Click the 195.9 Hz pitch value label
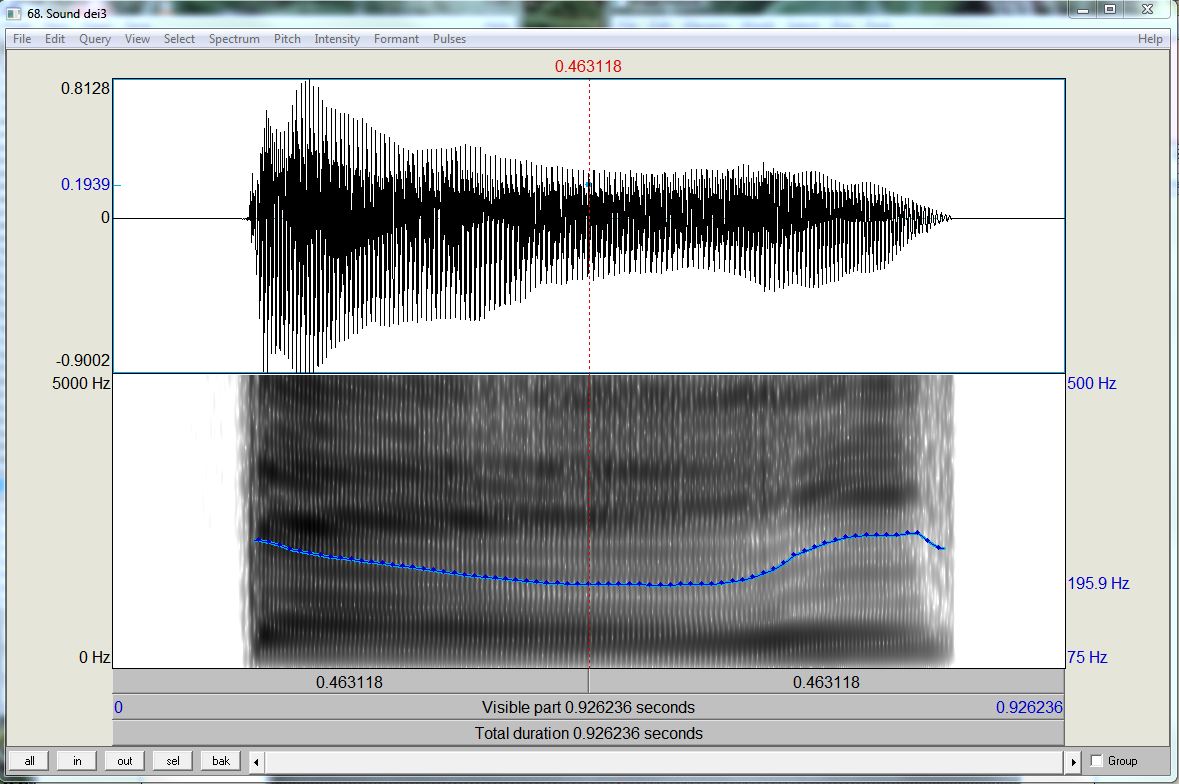This screenshot has width=1179, height=784. pyautogui.click(x=1098, y=583)
